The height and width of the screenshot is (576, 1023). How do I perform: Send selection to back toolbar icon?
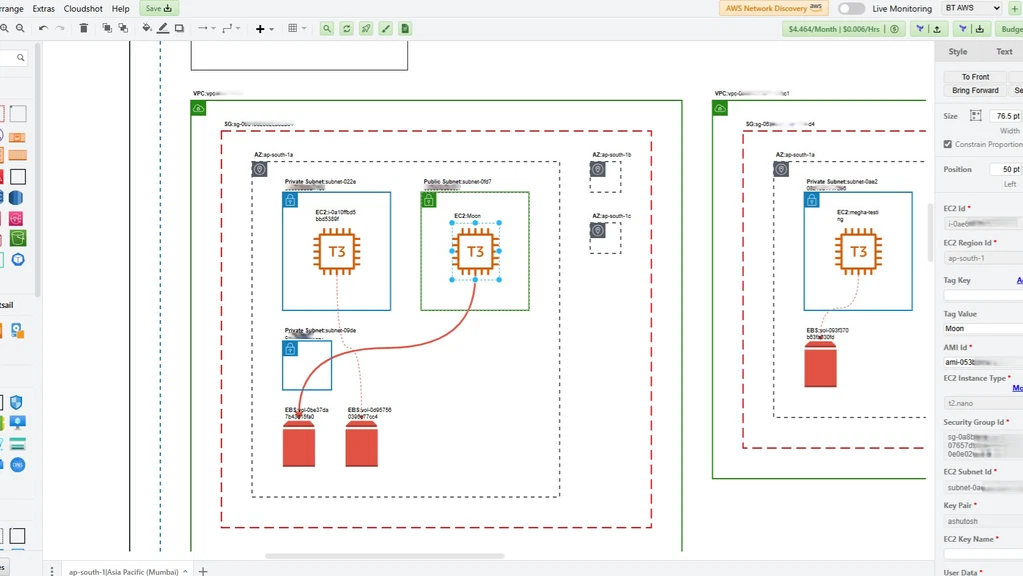point(123,28)
